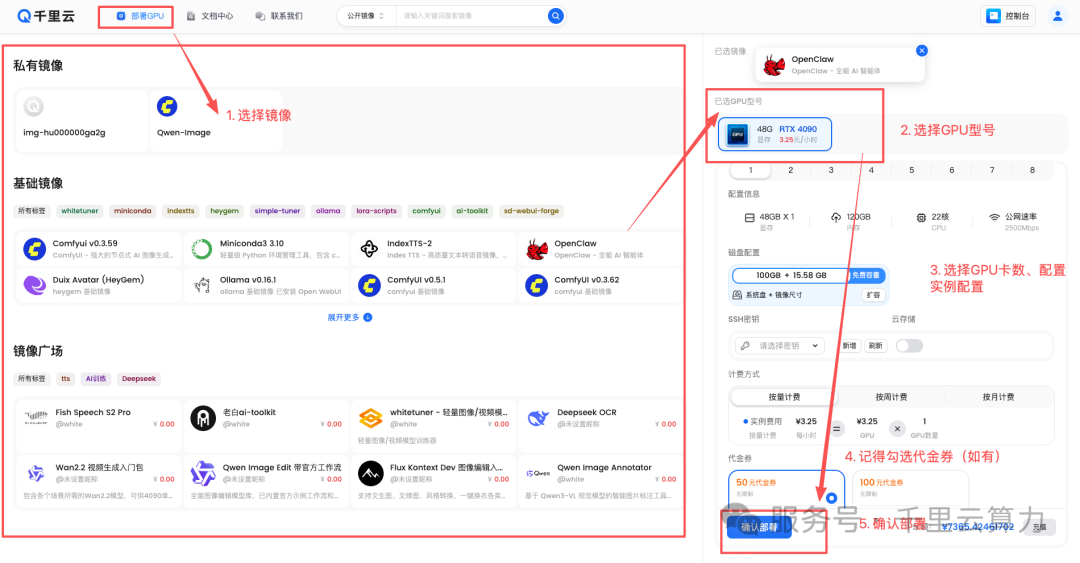This screenshot has height=563, width=1080.
Task: Select the OpenClaw base image icon
Action: 537,249
